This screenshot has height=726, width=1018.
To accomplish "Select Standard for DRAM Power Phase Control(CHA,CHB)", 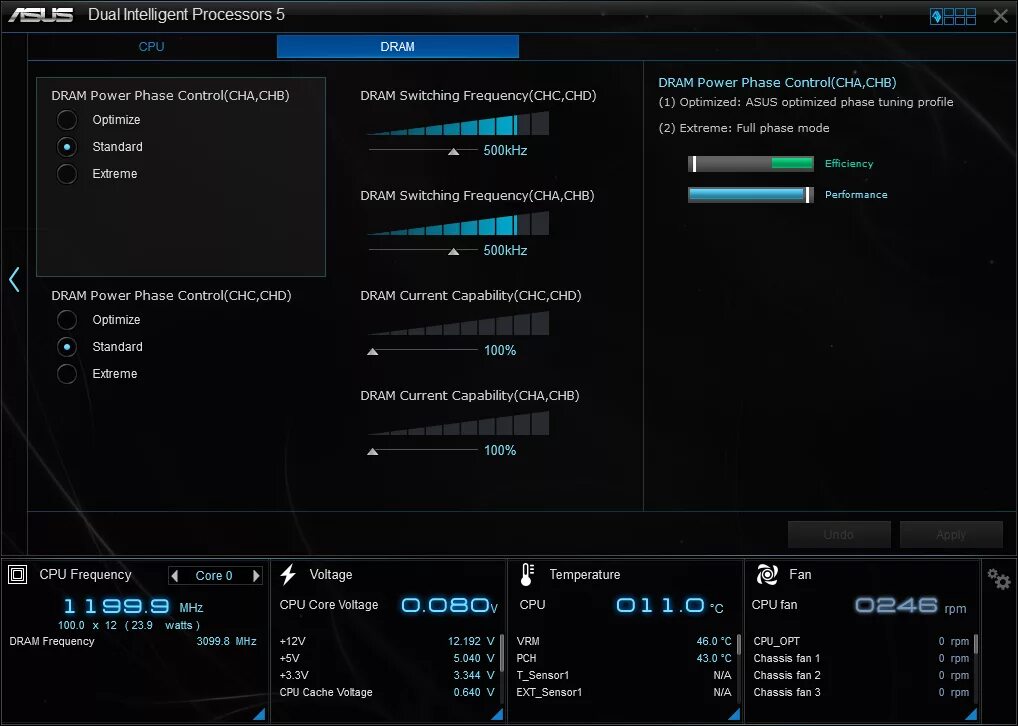I will click(67, 147).
